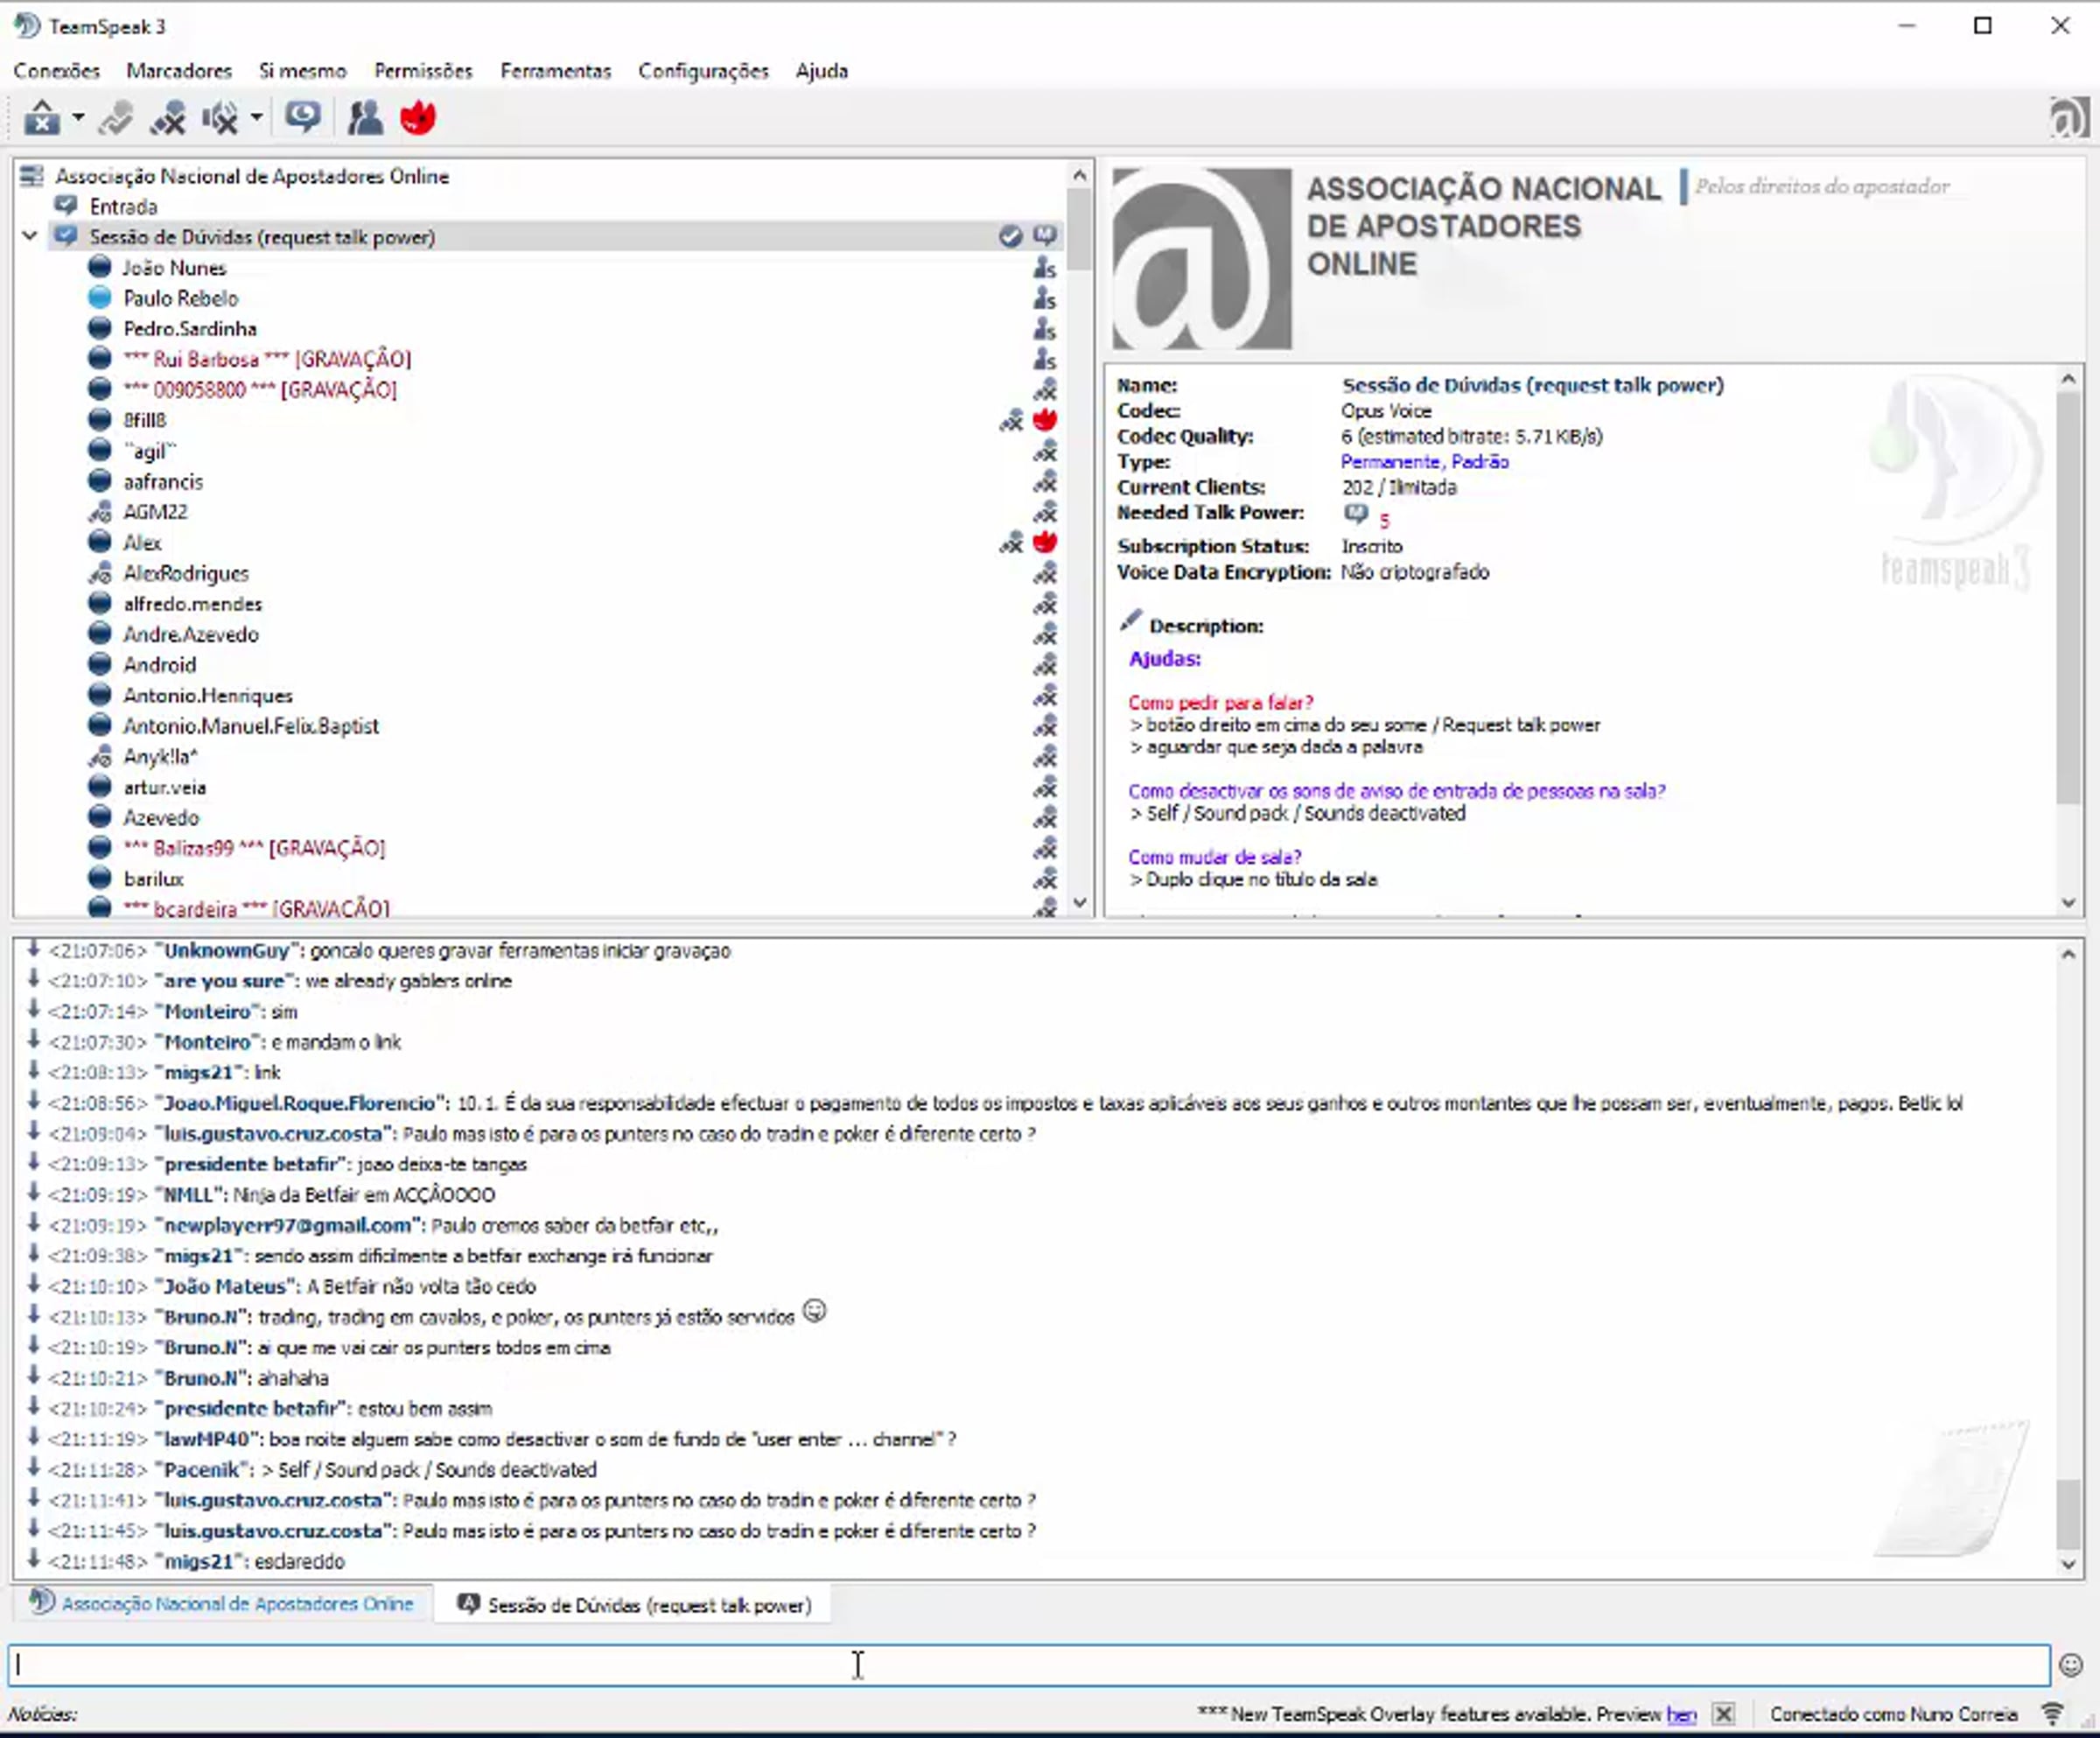Screen dimensions: 2100x1738
Task: Click the connection quality icon in the status bar
Action: tap(2052, 1715)
